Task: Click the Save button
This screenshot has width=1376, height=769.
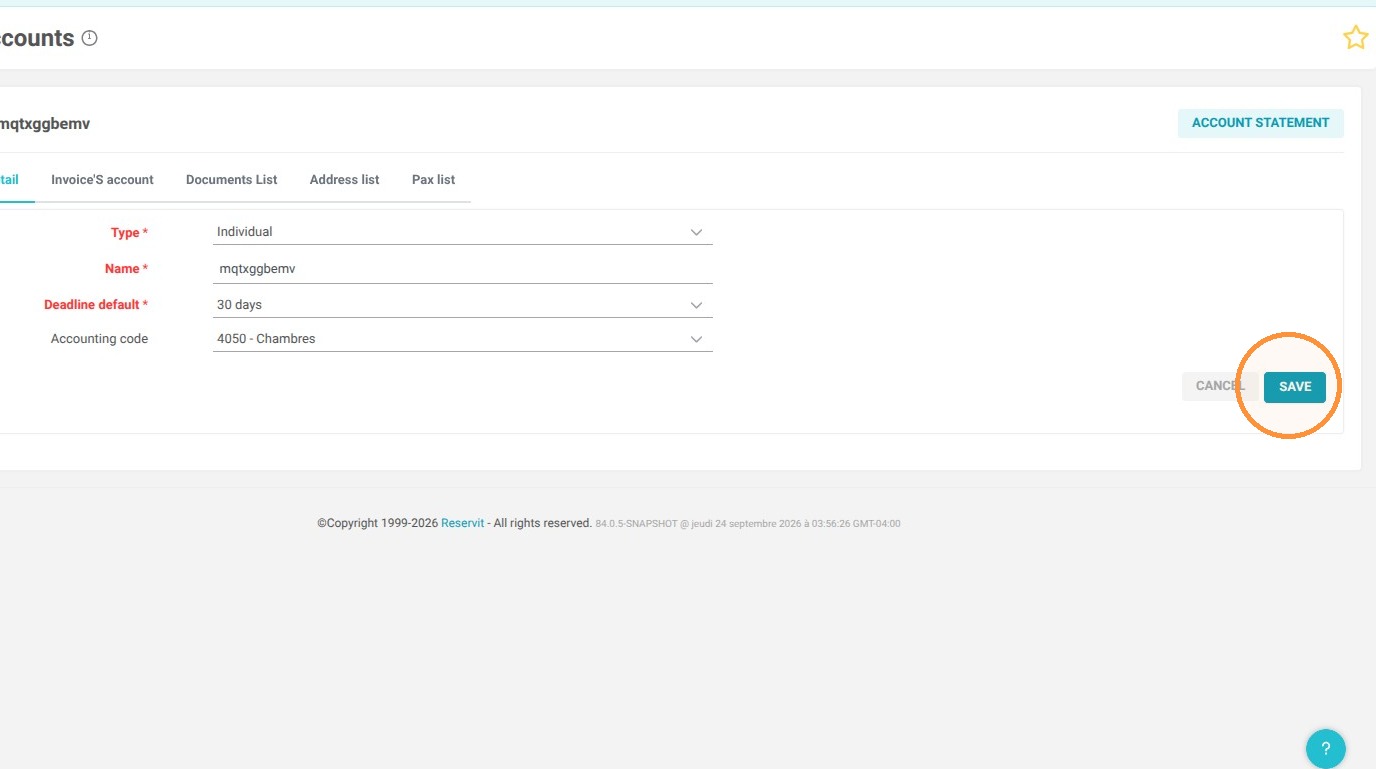Action: 1295,387
